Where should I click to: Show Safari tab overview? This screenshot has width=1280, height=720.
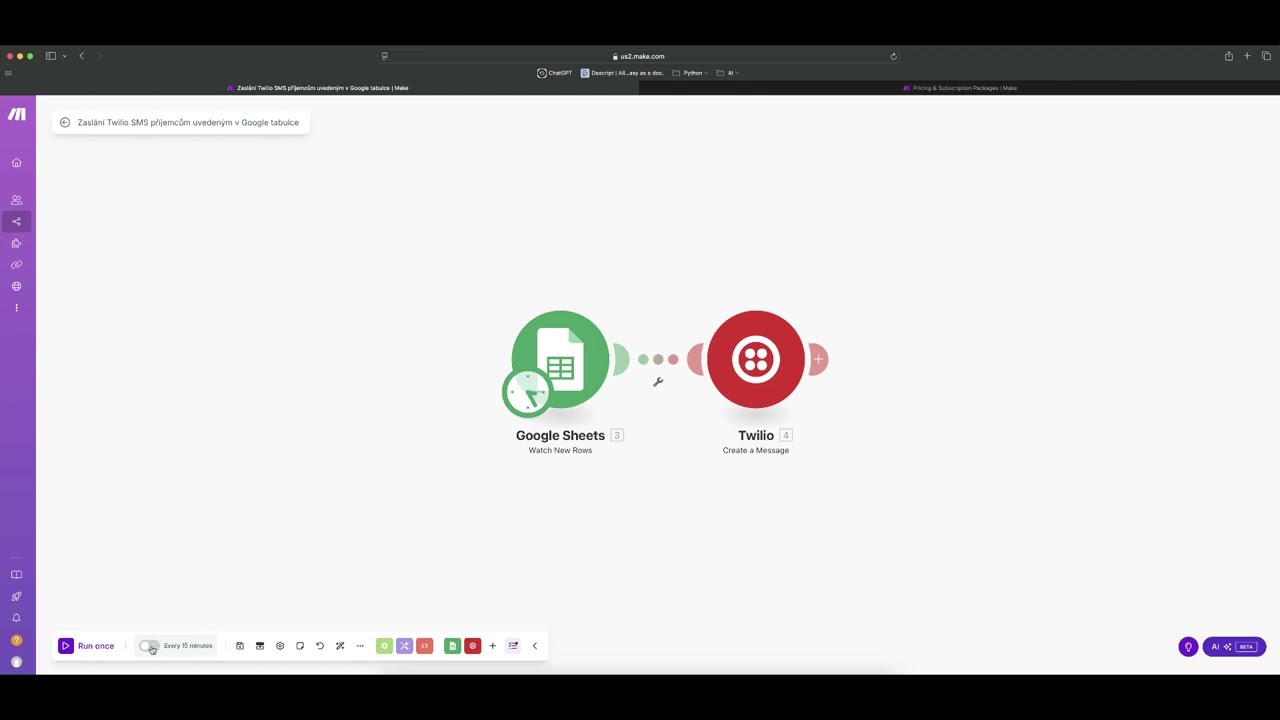point(1266,56)
